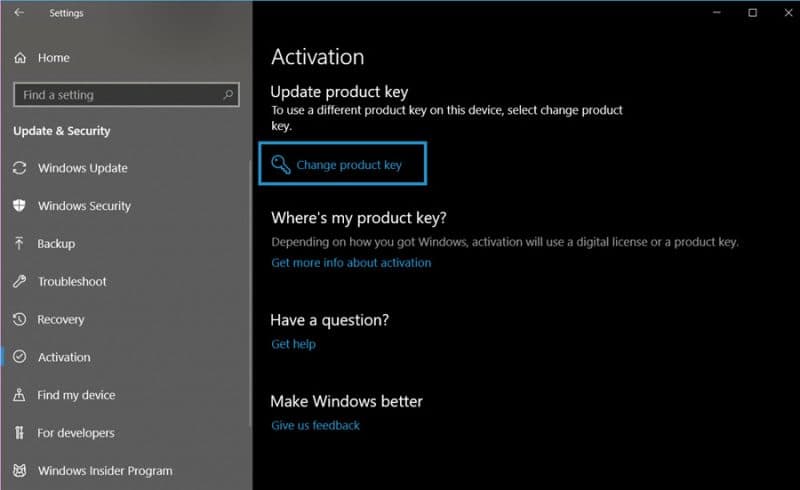Viewport: 800px width, 490px height.
Task: Click the Give us feedback link
Action: (315, 425)
